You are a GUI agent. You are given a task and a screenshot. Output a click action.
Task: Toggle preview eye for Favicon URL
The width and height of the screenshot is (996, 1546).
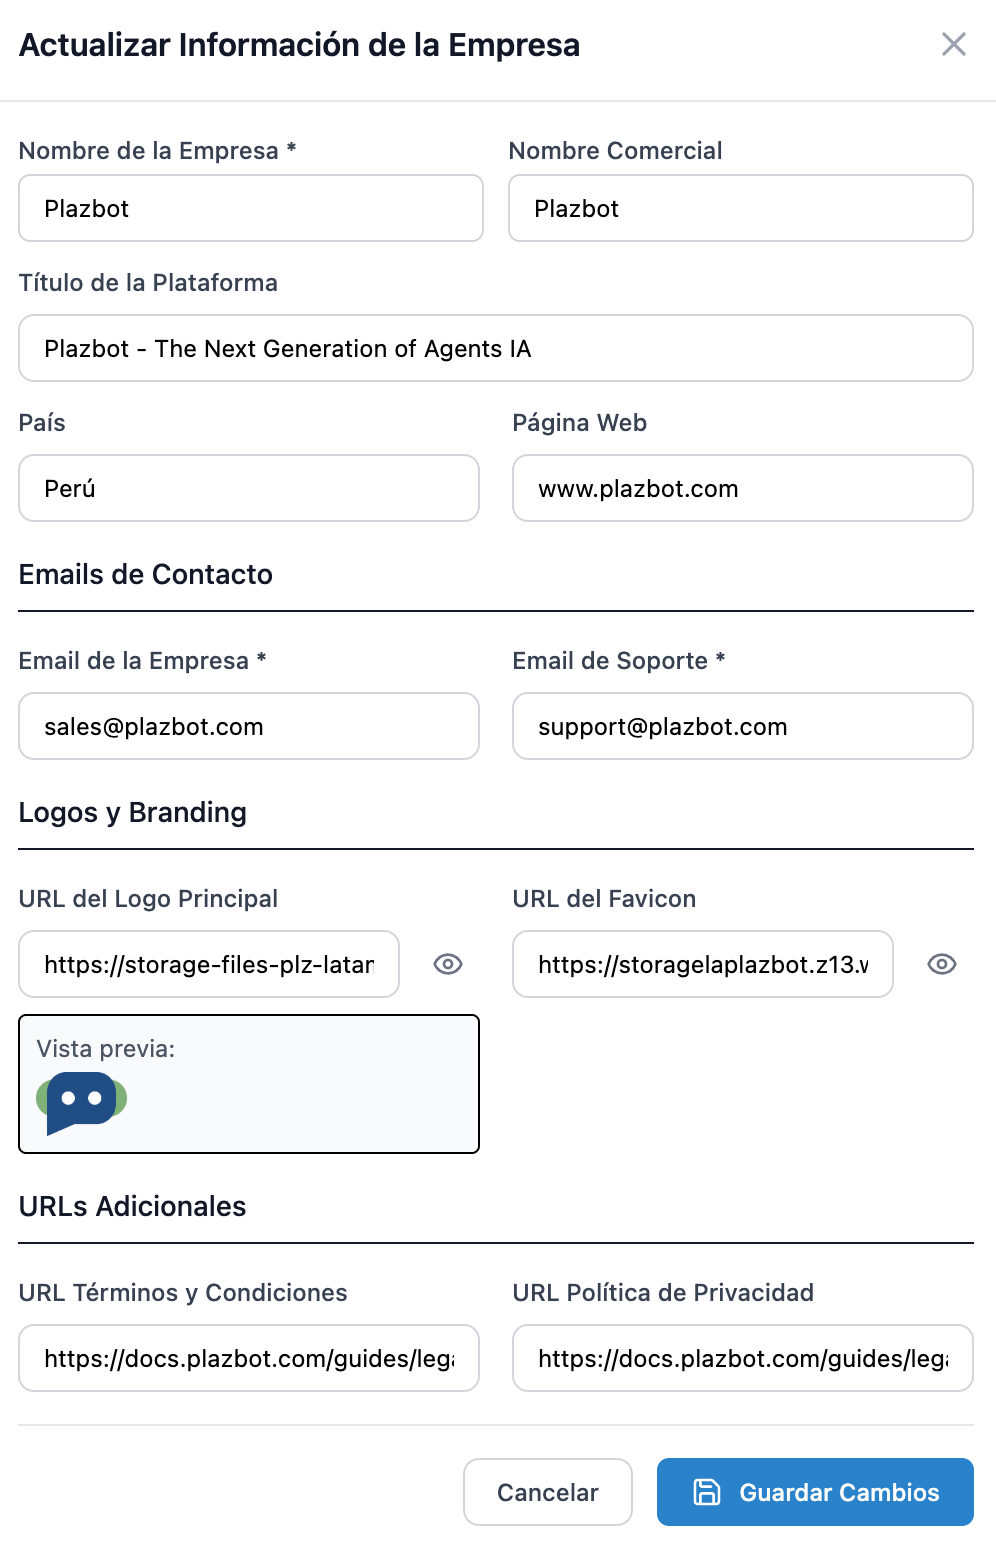942,964
